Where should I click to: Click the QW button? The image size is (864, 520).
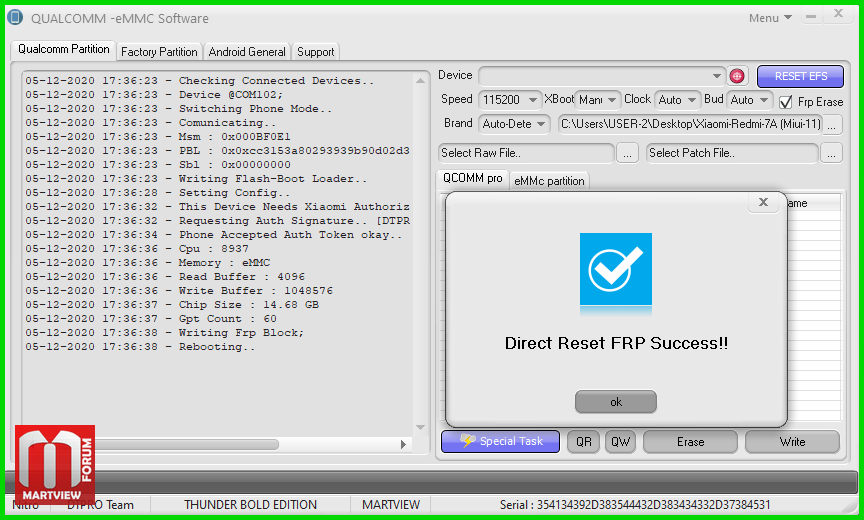click(620, 441)
